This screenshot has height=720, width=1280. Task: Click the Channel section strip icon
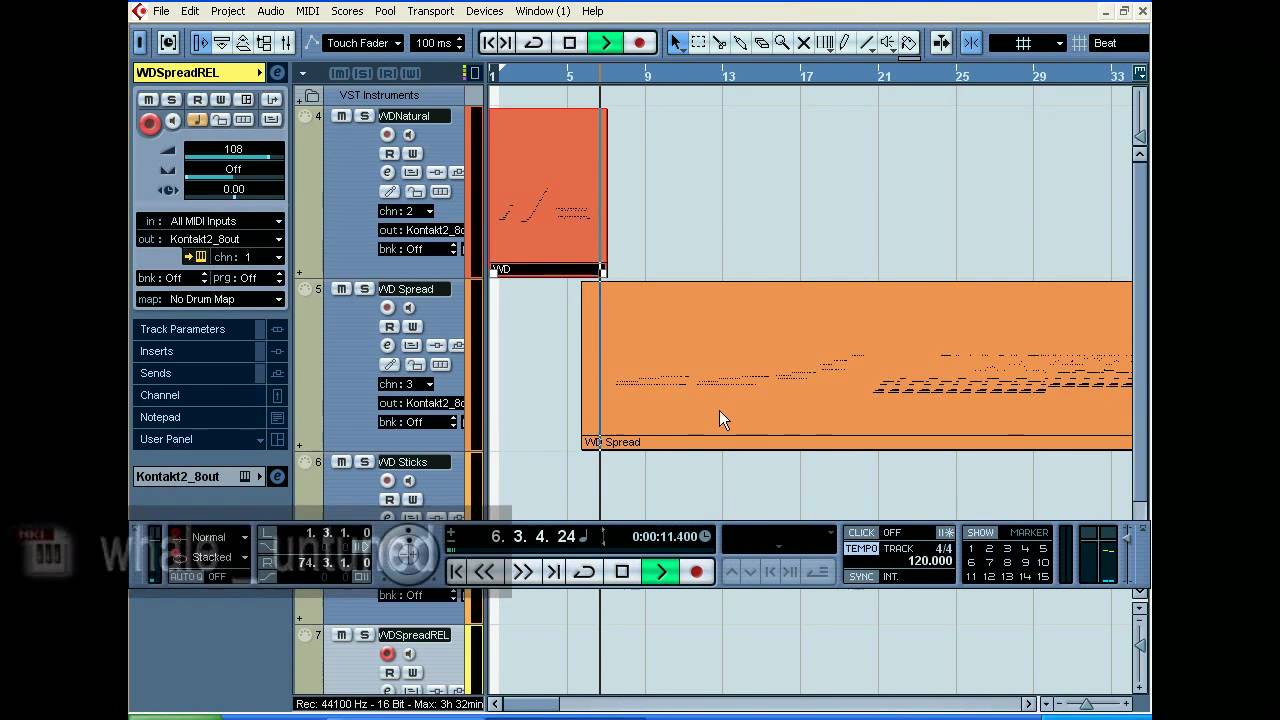point(277,395)
